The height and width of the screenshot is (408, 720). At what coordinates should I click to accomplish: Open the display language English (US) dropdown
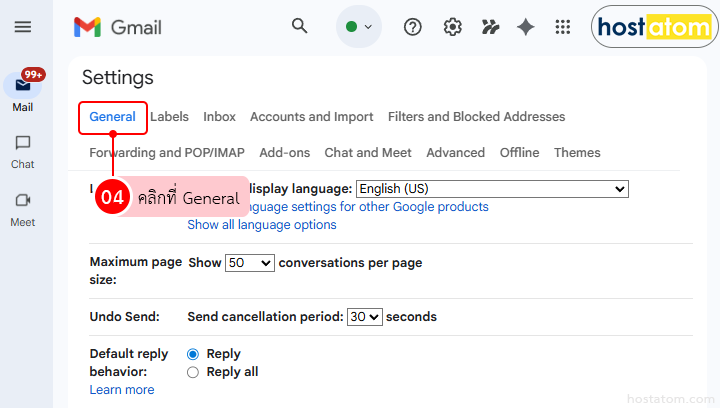click(x=492, y=189)
